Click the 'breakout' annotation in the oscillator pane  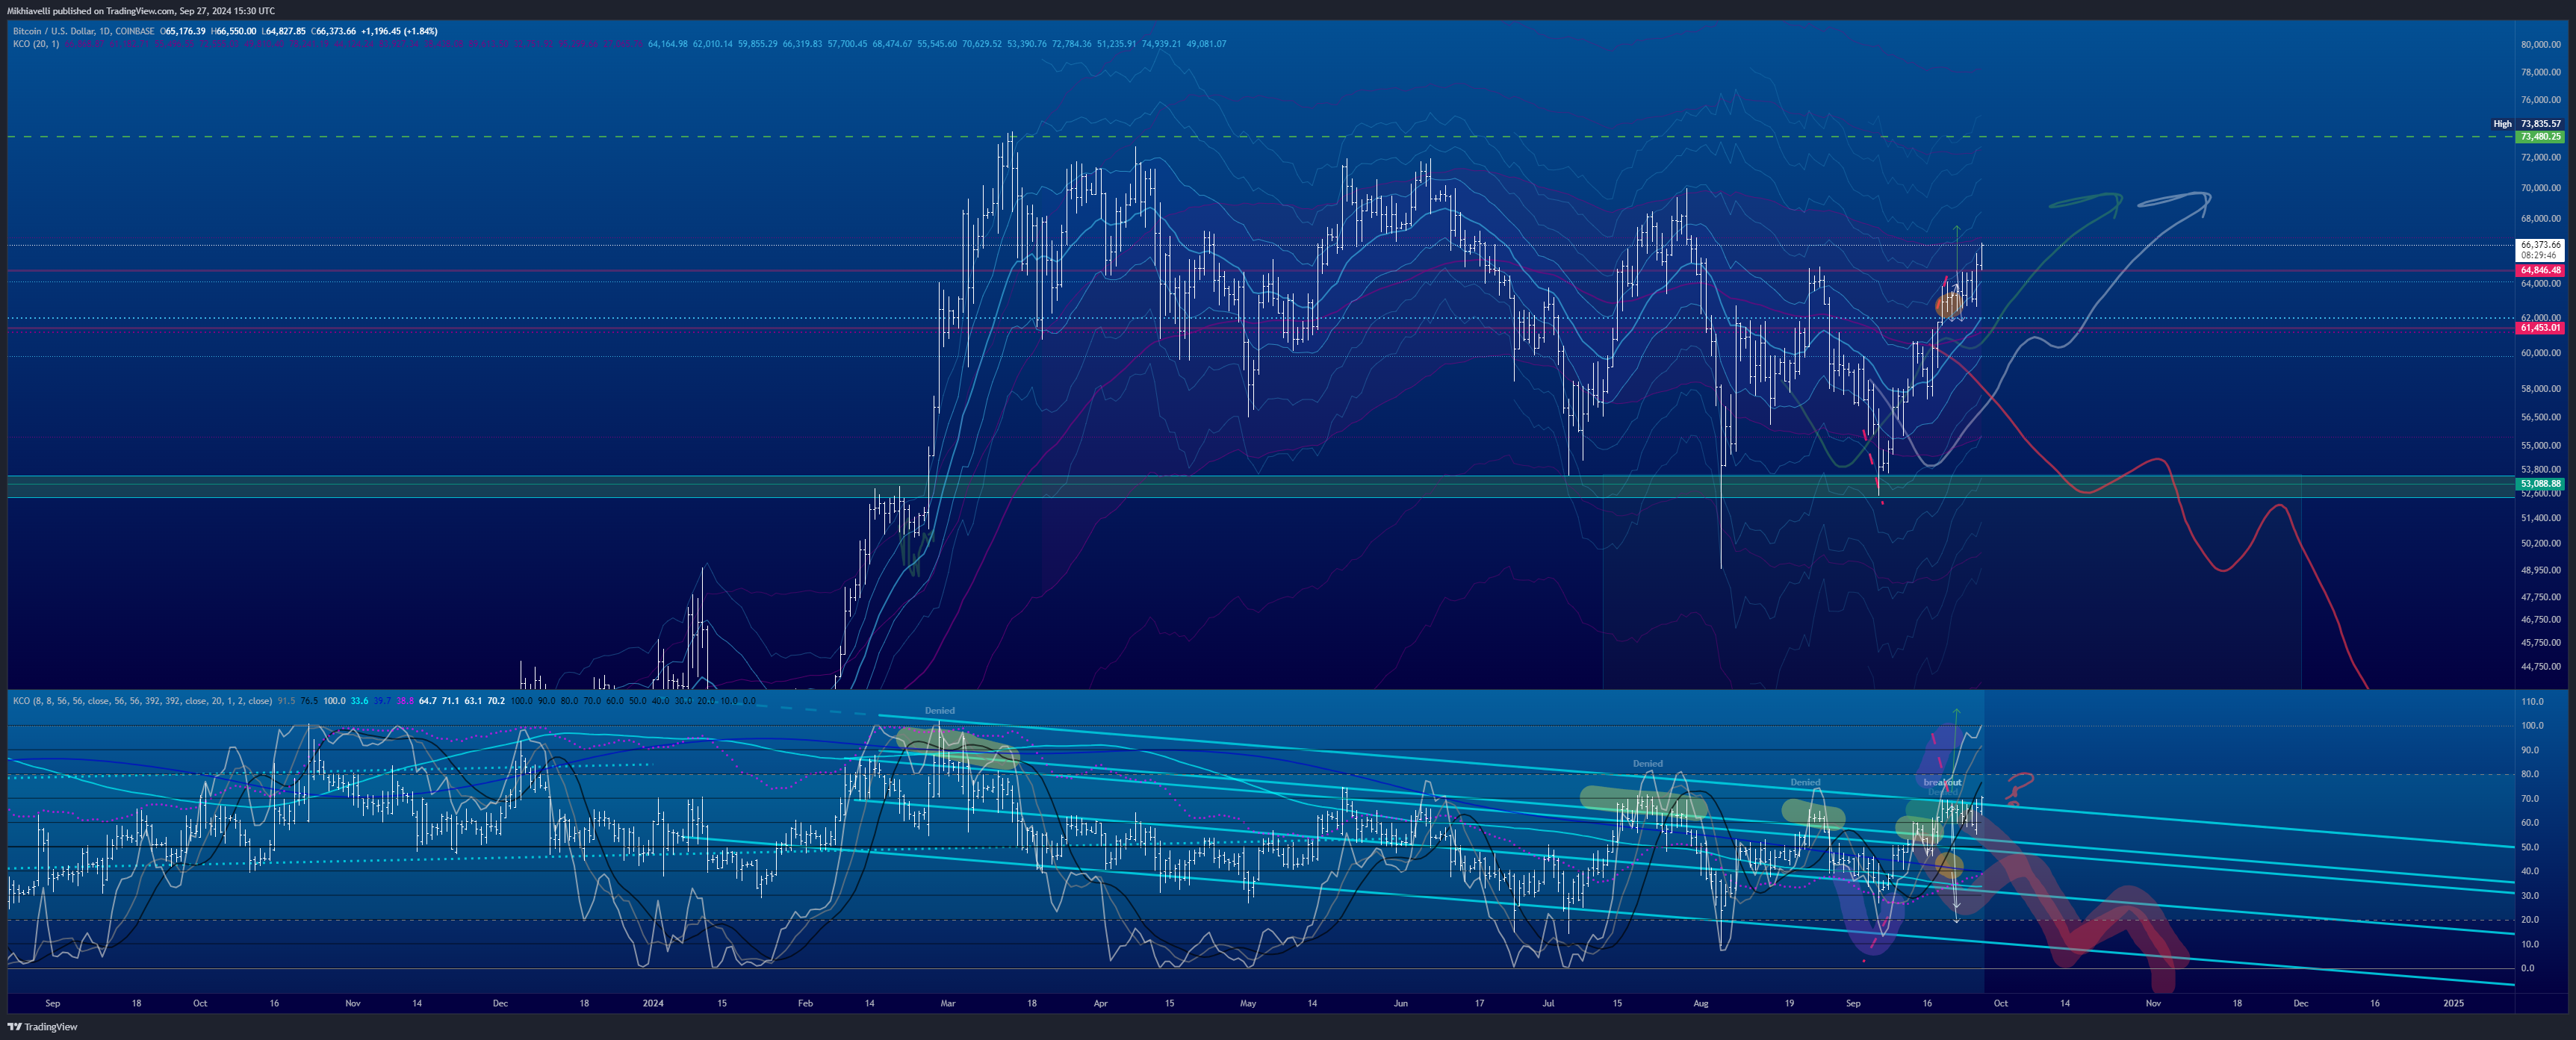point(1942,782)
